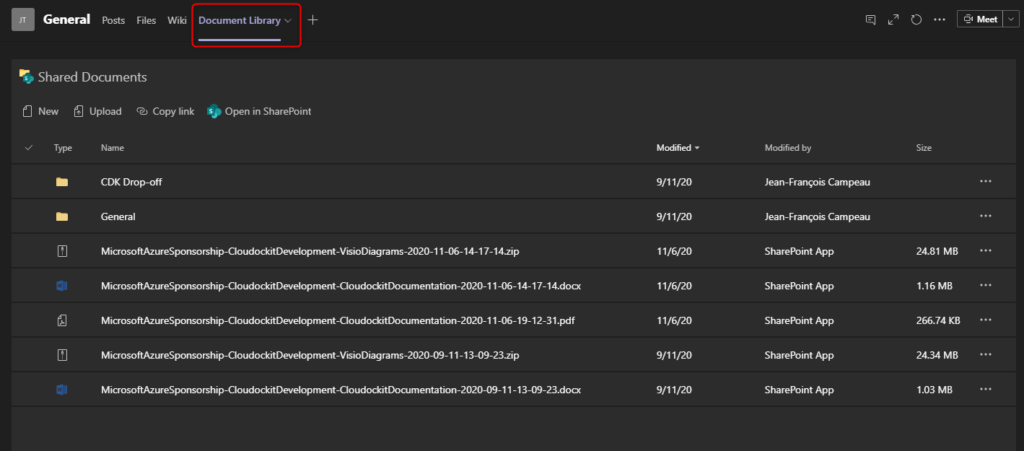Click the CDK Drop-off folder icon
Viewport: 1024px width, 451px height.
62,182
